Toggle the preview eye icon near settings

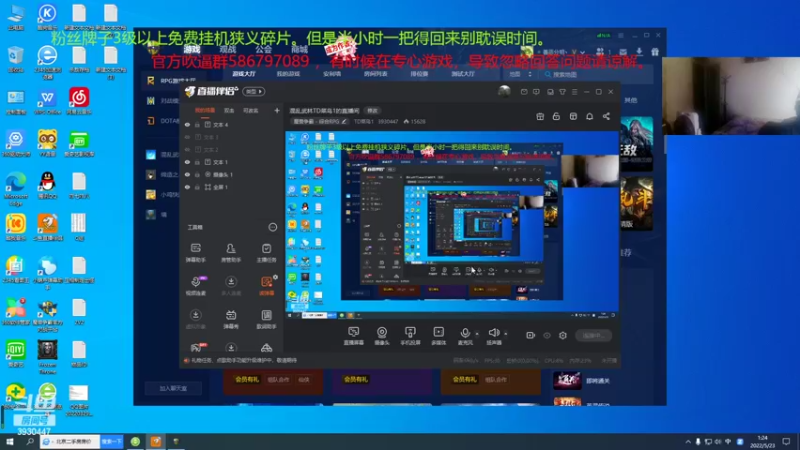click(547, 335)
